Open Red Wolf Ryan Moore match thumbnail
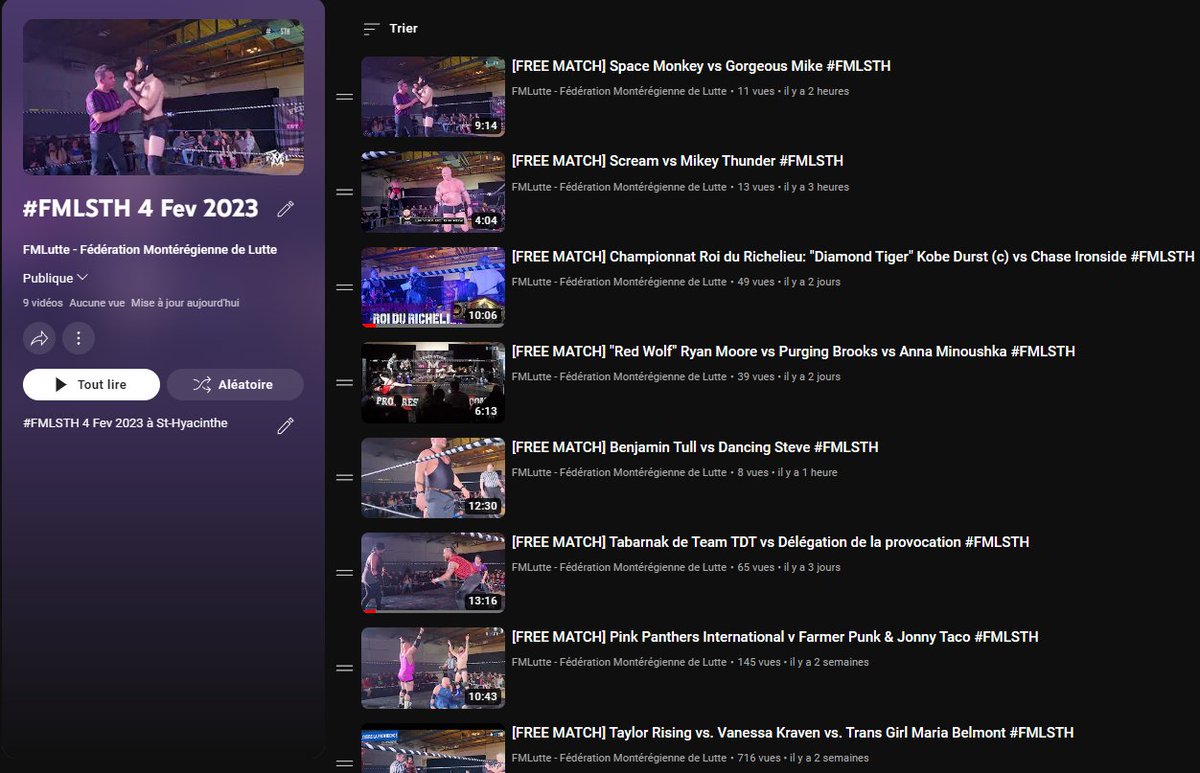 [433, 383]
